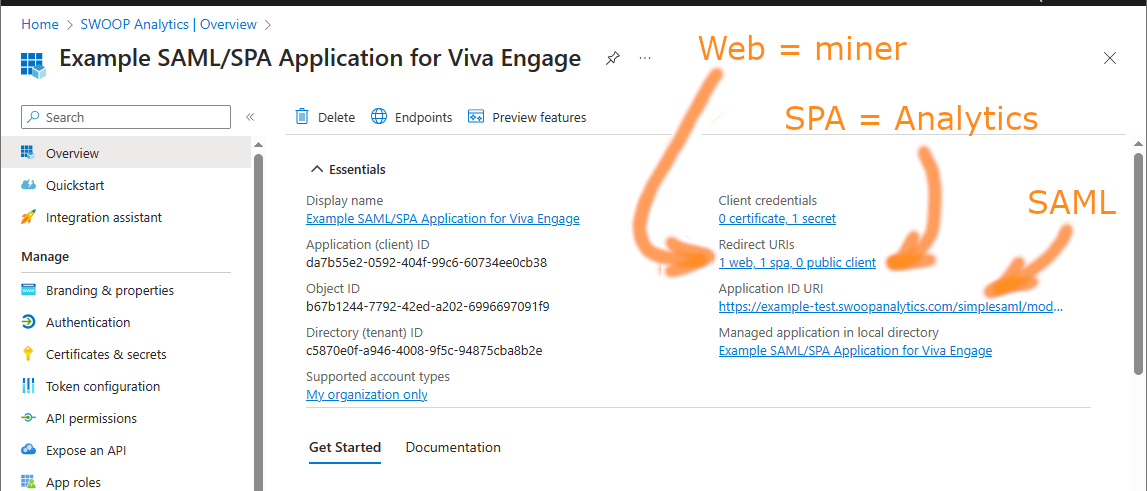Switch to the Documentation tab
This screenshot has width=1147, height=491.
pos(453,447)
